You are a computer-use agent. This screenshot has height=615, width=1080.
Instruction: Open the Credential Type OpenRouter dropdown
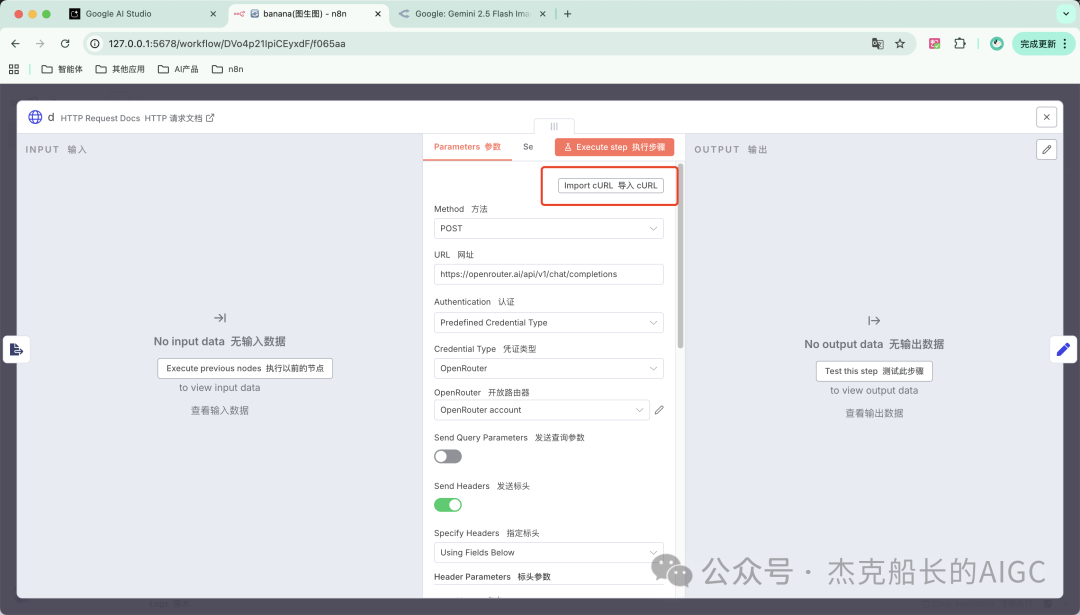point(548,368)
